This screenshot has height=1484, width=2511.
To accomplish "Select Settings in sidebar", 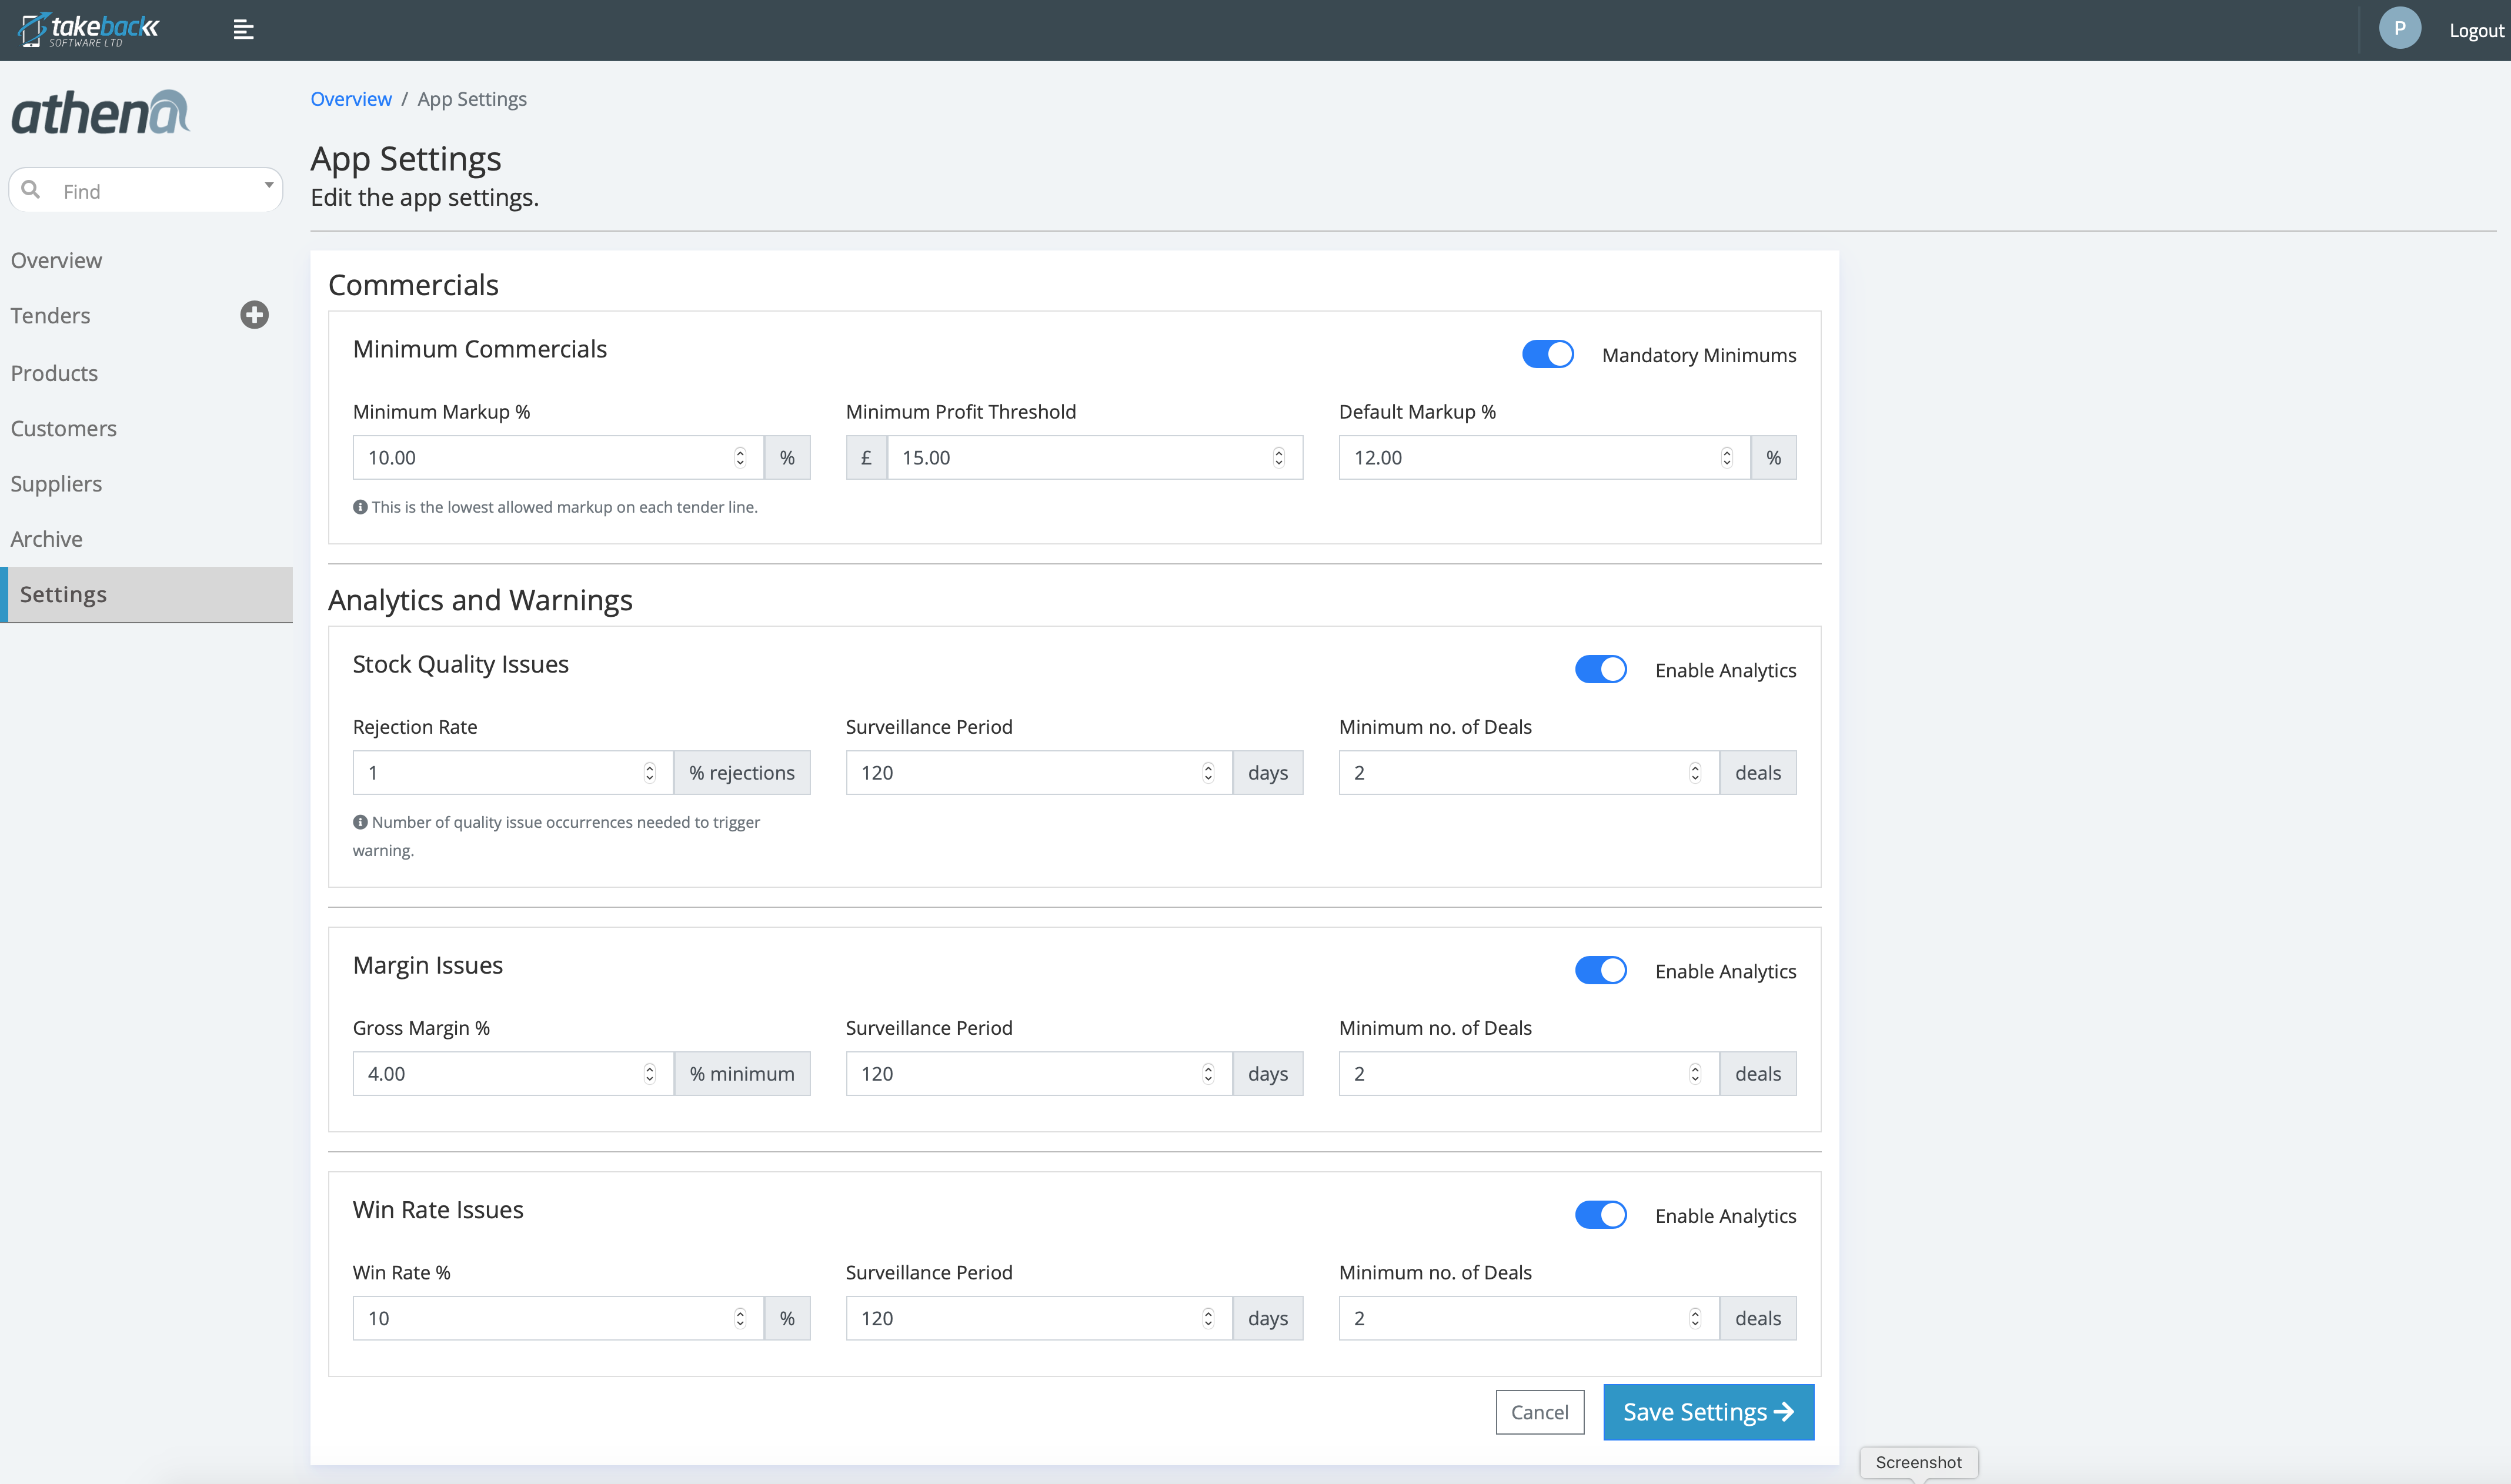I will pyautogui.click(x=146, y=594).
